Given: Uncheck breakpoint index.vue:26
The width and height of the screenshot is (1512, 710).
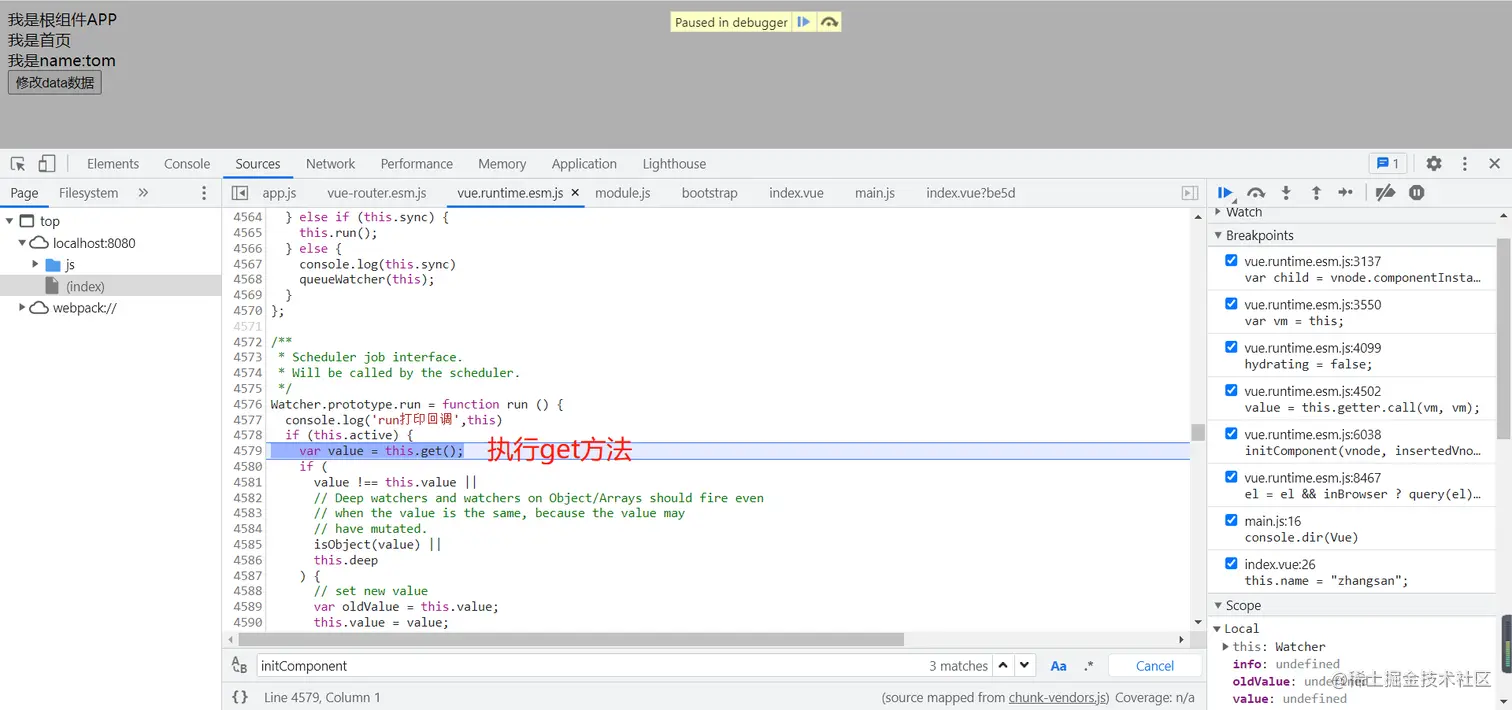Looking at the screenshot, I should pos(1231,563).
